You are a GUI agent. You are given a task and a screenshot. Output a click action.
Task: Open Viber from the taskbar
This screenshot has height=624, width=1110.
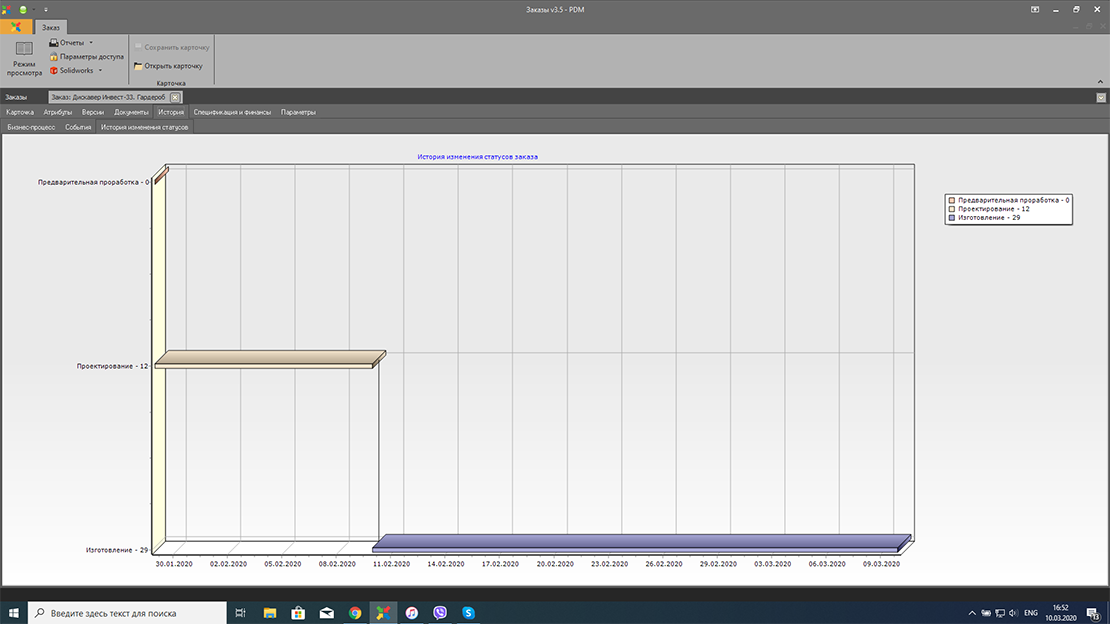pos(440,613)
